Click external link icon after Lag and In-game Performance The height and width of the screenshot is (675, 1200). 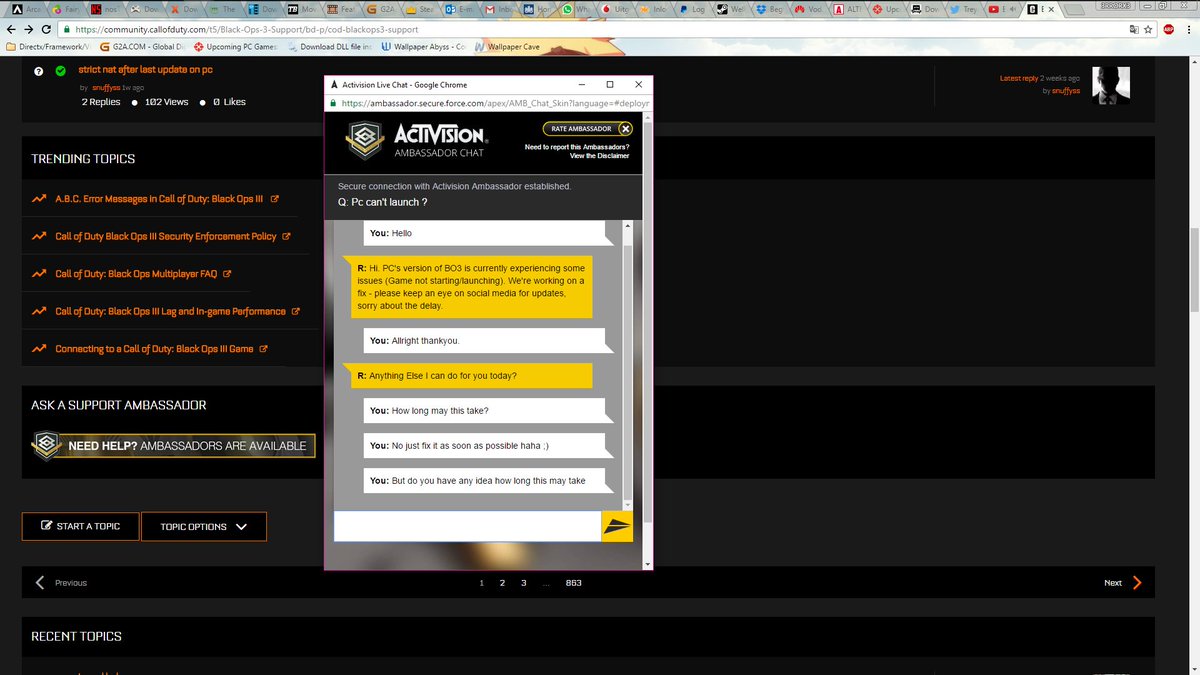(295, 312)
